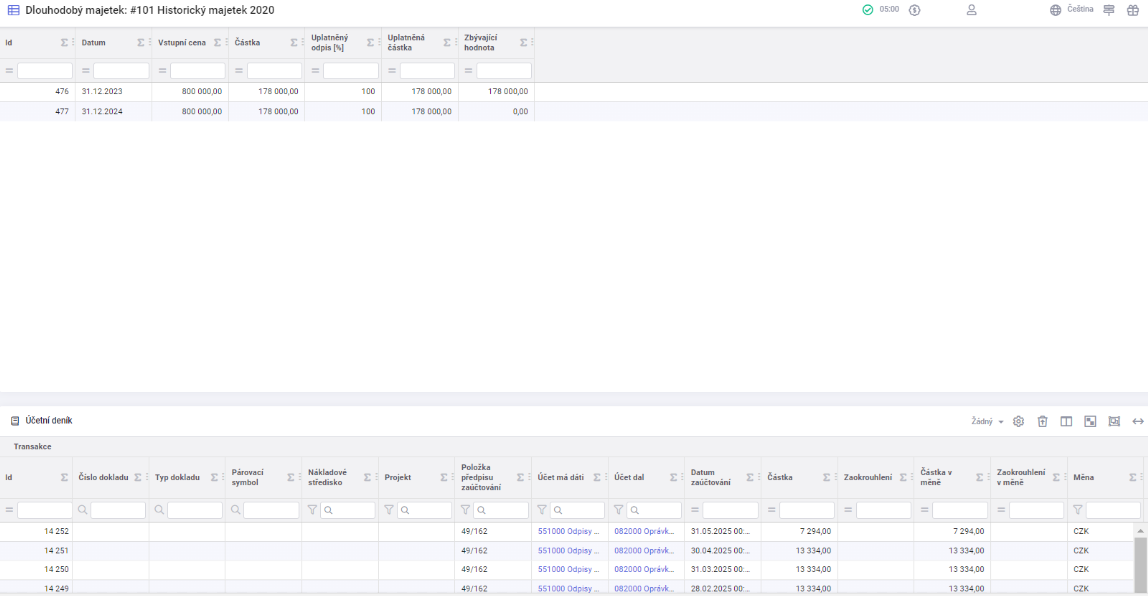Click the search icon under Číslo dokladu
This screenshot has height=596, width=1148.
83,510
